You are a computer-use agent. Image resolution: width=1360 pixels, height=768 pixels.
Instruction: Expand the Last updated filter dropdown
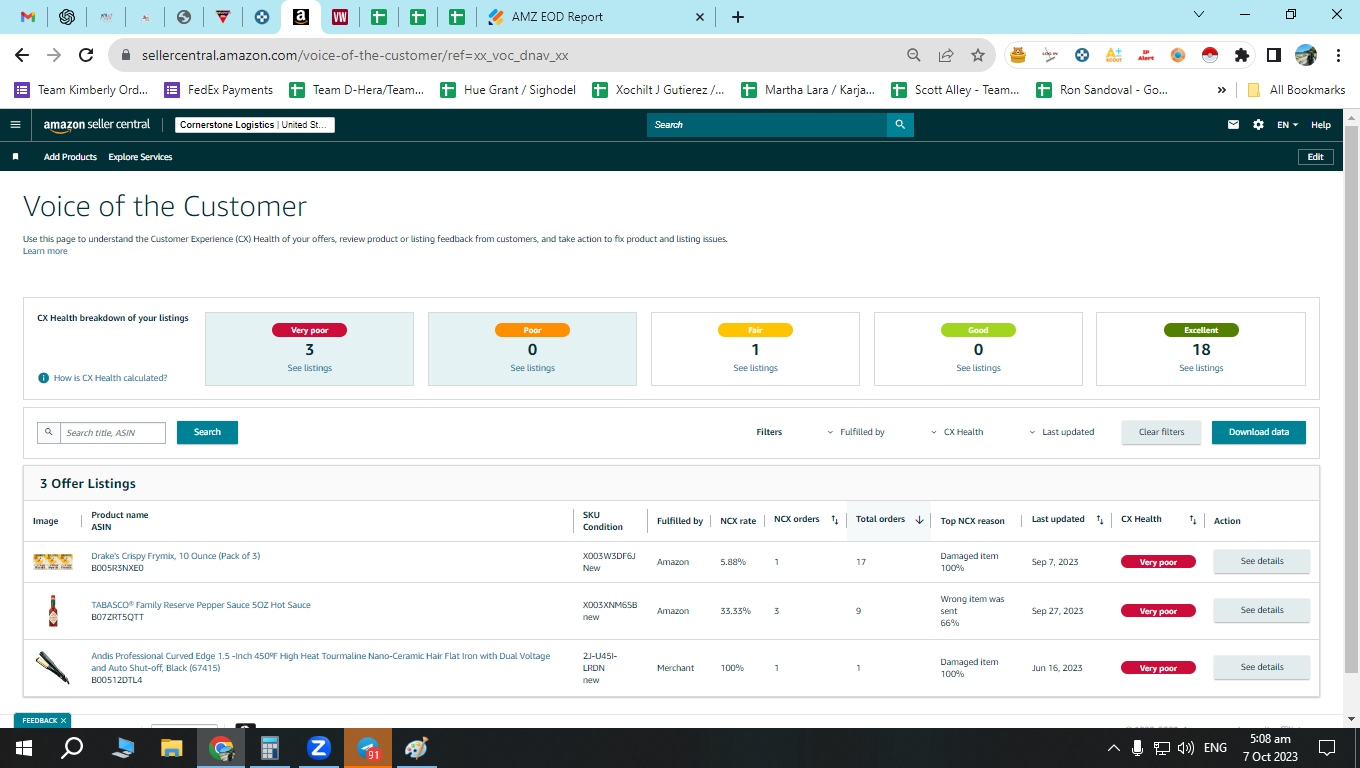pyautogui.click(x=1062, y=432)
